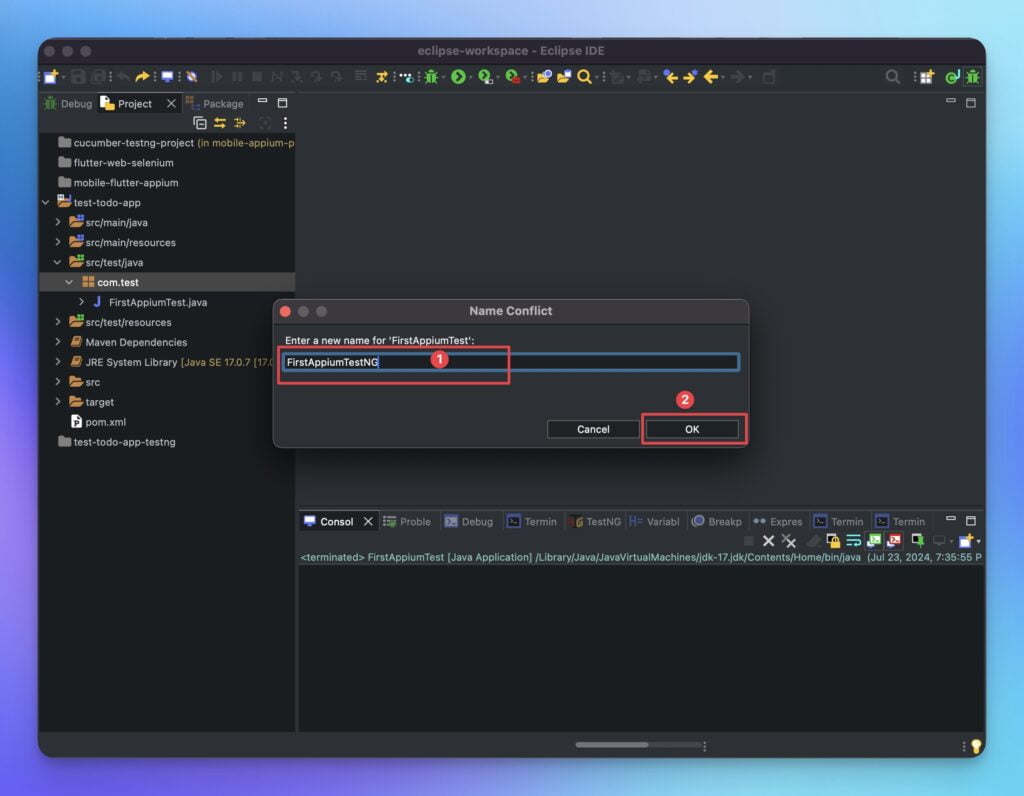Image resolution: width=1024 pixels, height=796 pixels.
Task: Click OK in the Name Conflict dialog
Action: [692, 429]
